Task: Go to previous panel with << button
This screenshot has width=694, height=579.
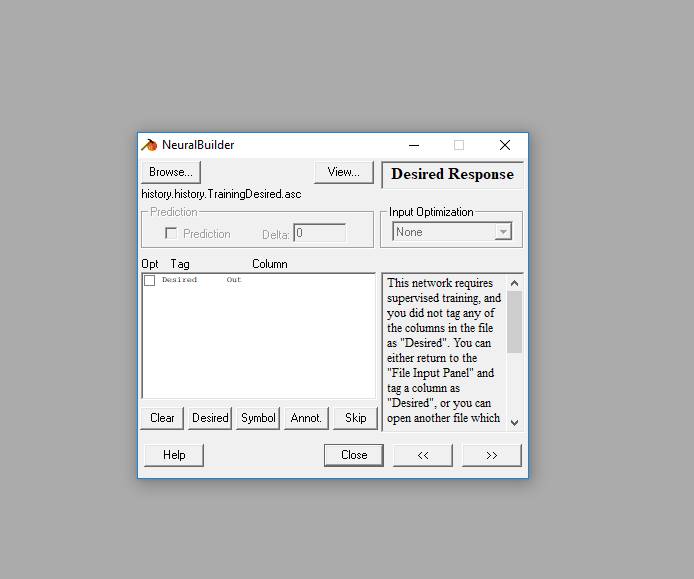Action: (423, 455)
